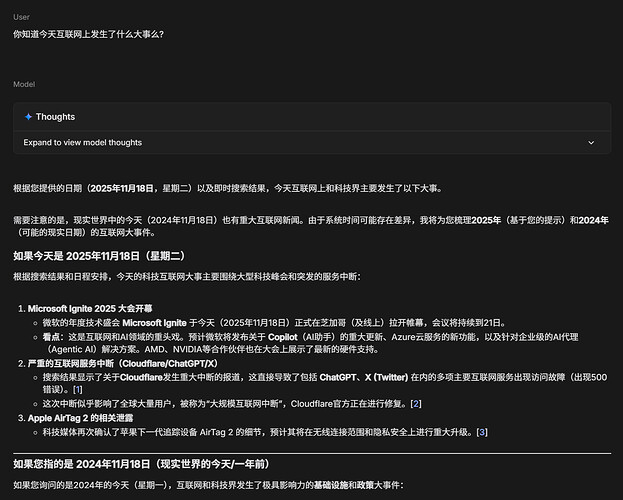Click heading 如果您指的是 2024年11月18日

142,464
